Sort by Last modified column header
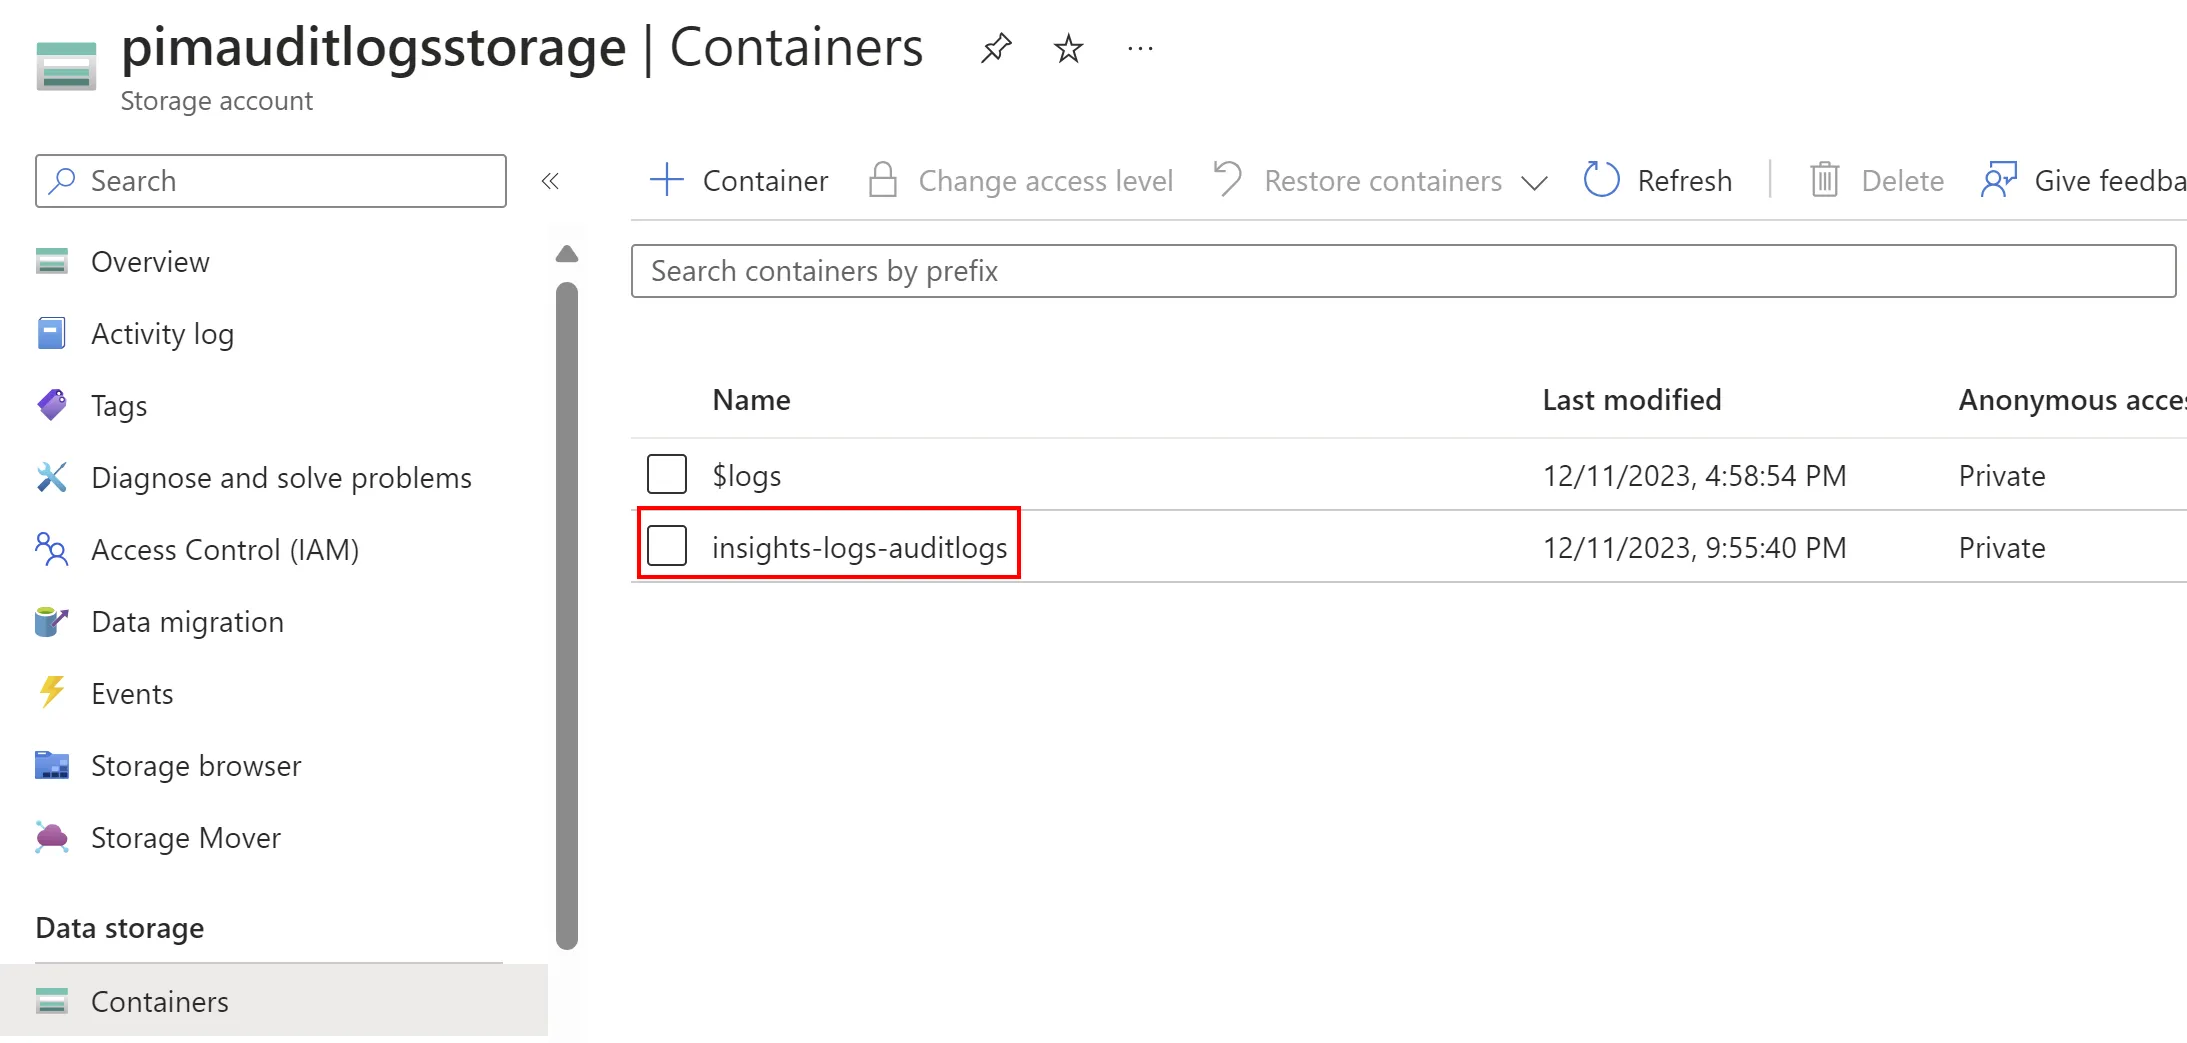The image size is (2187, 1043). pos(1632,400)
